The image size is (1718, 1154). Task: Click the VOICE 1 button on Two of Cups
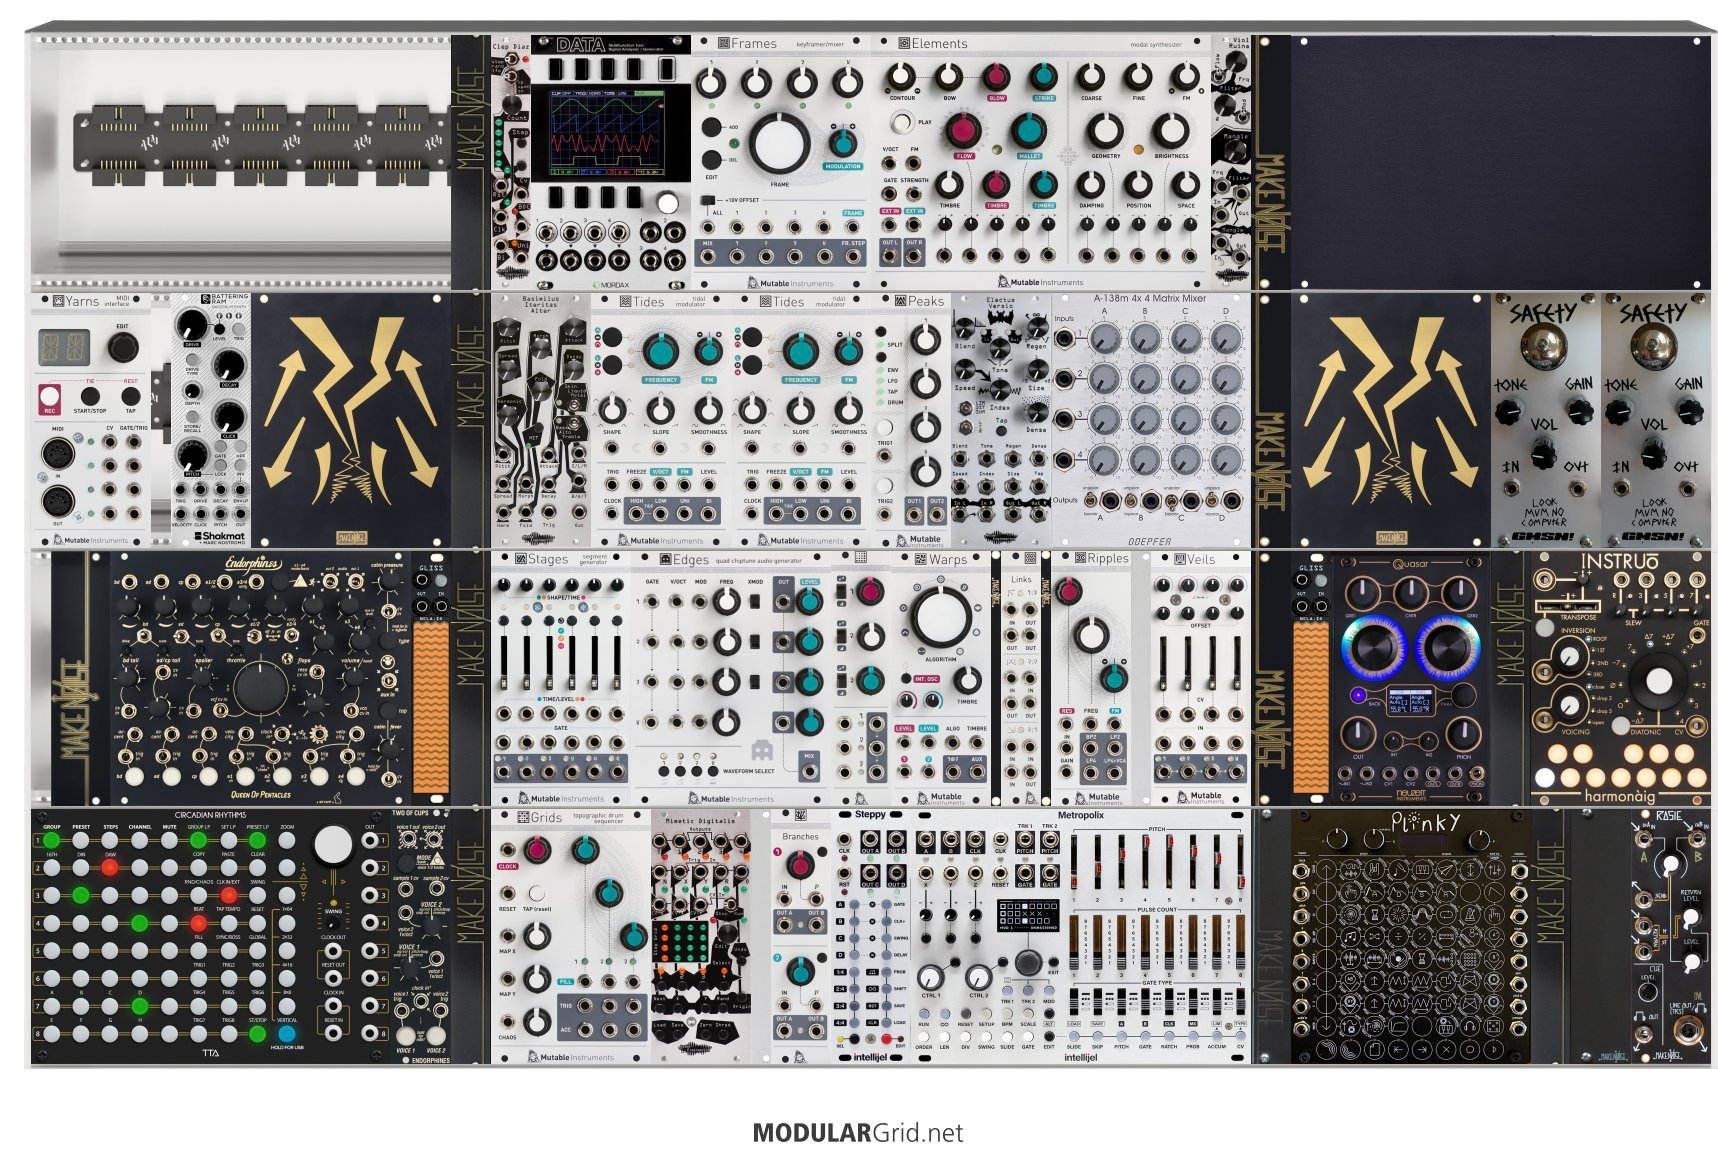406,1037
